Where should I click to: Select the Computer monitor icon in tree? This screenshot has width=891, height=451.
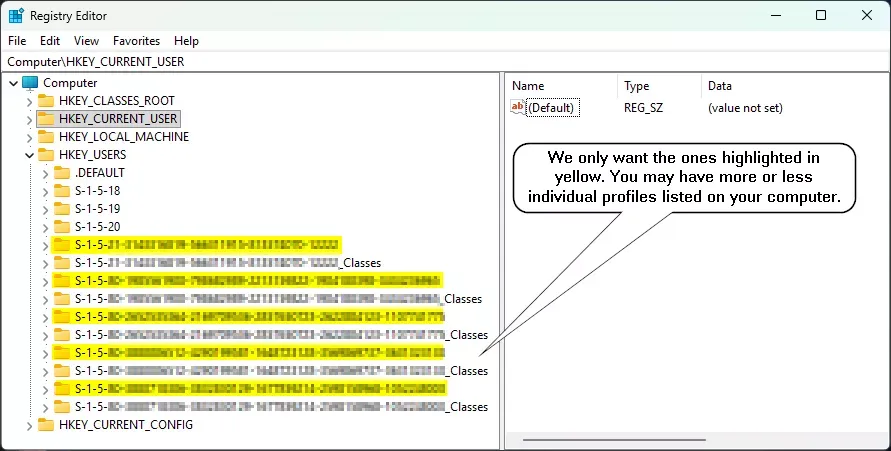[30, 83]
